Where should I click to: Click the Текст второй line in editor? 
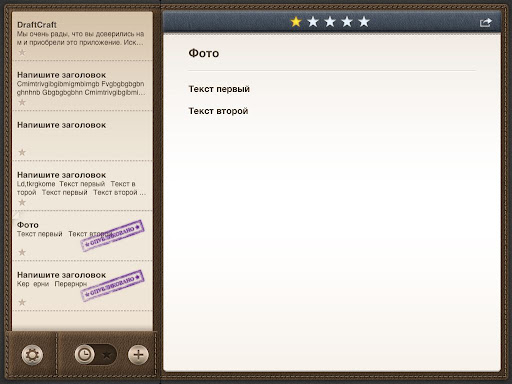click(218, 111)
